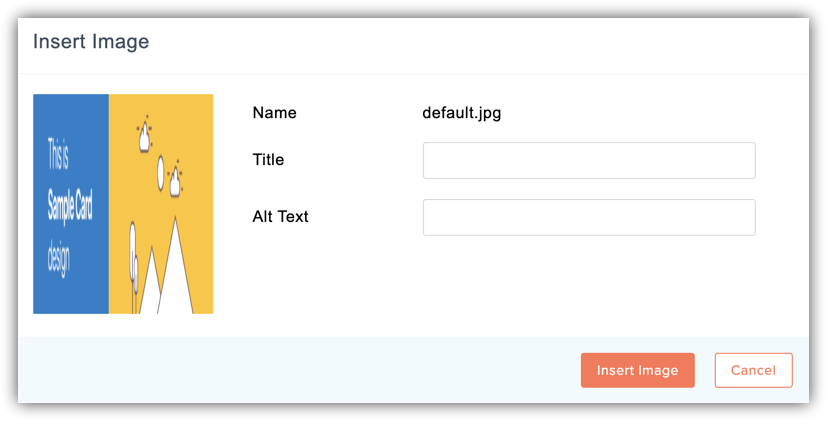Click the 'Sample Card' text in preview
This screenshot has height=421, width=827.
coord(70,206)
